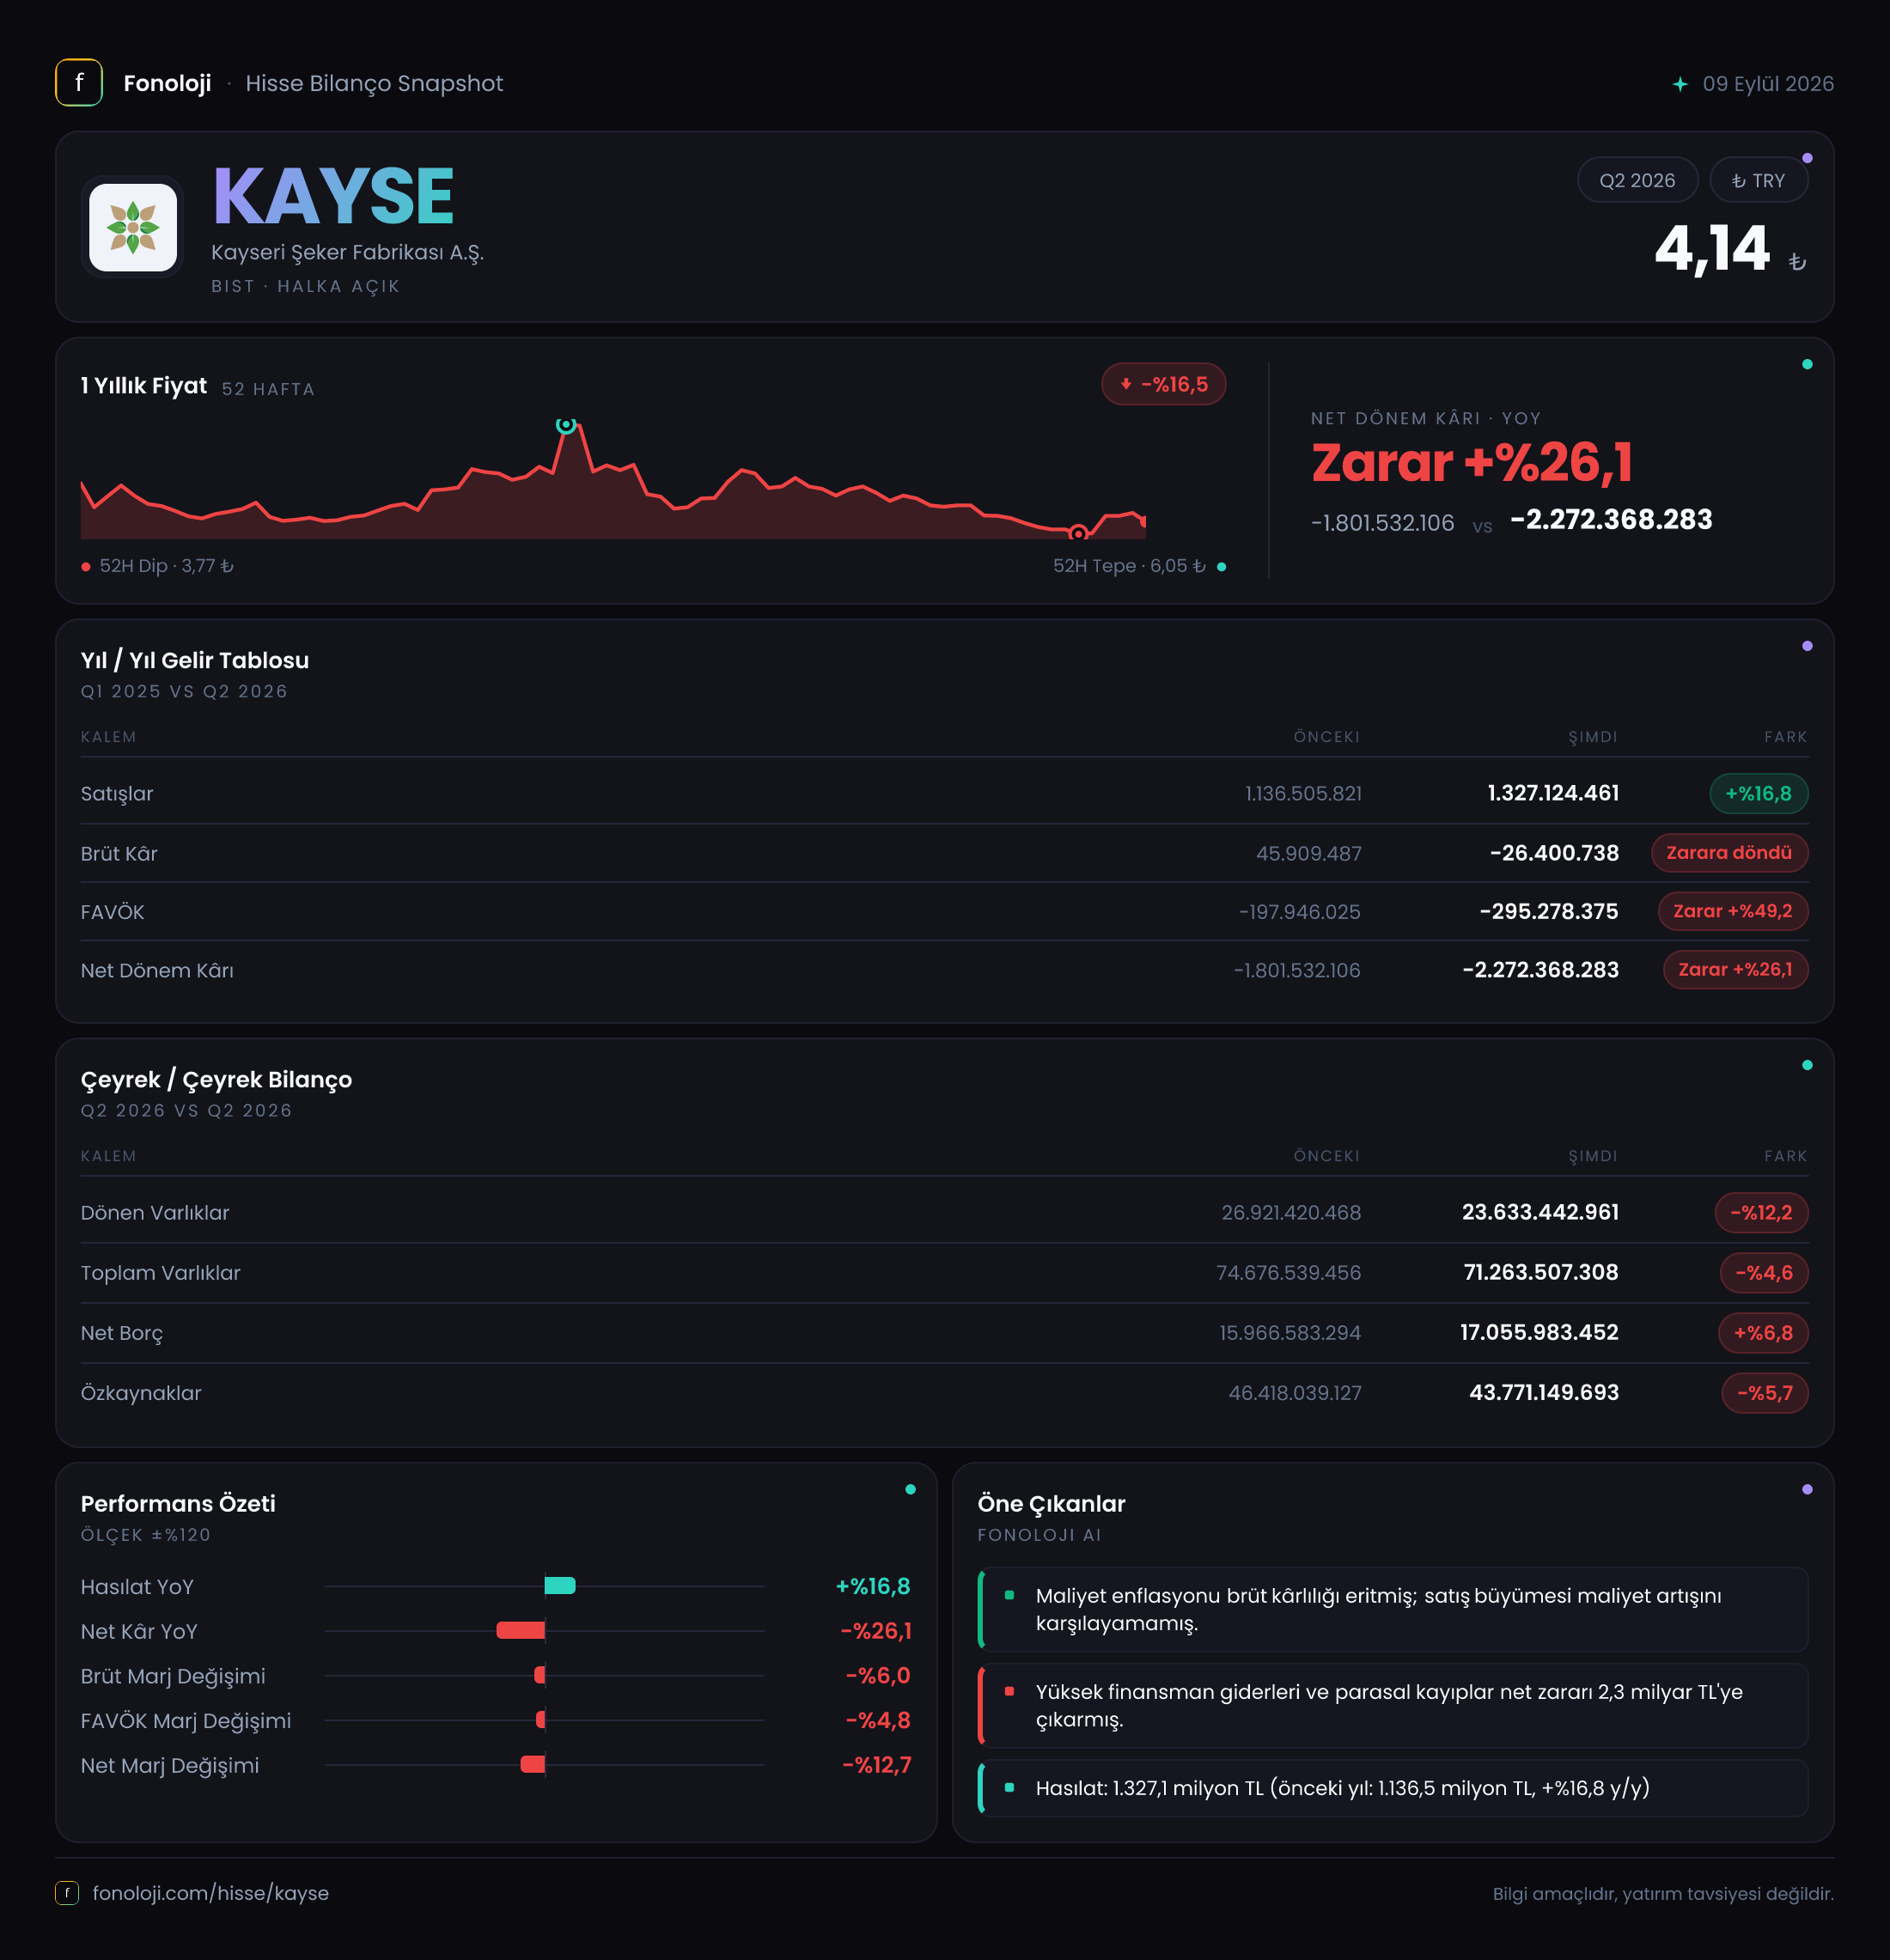Click the 4,14 share price value
1890x1960 pixels.
[1712, 249]
